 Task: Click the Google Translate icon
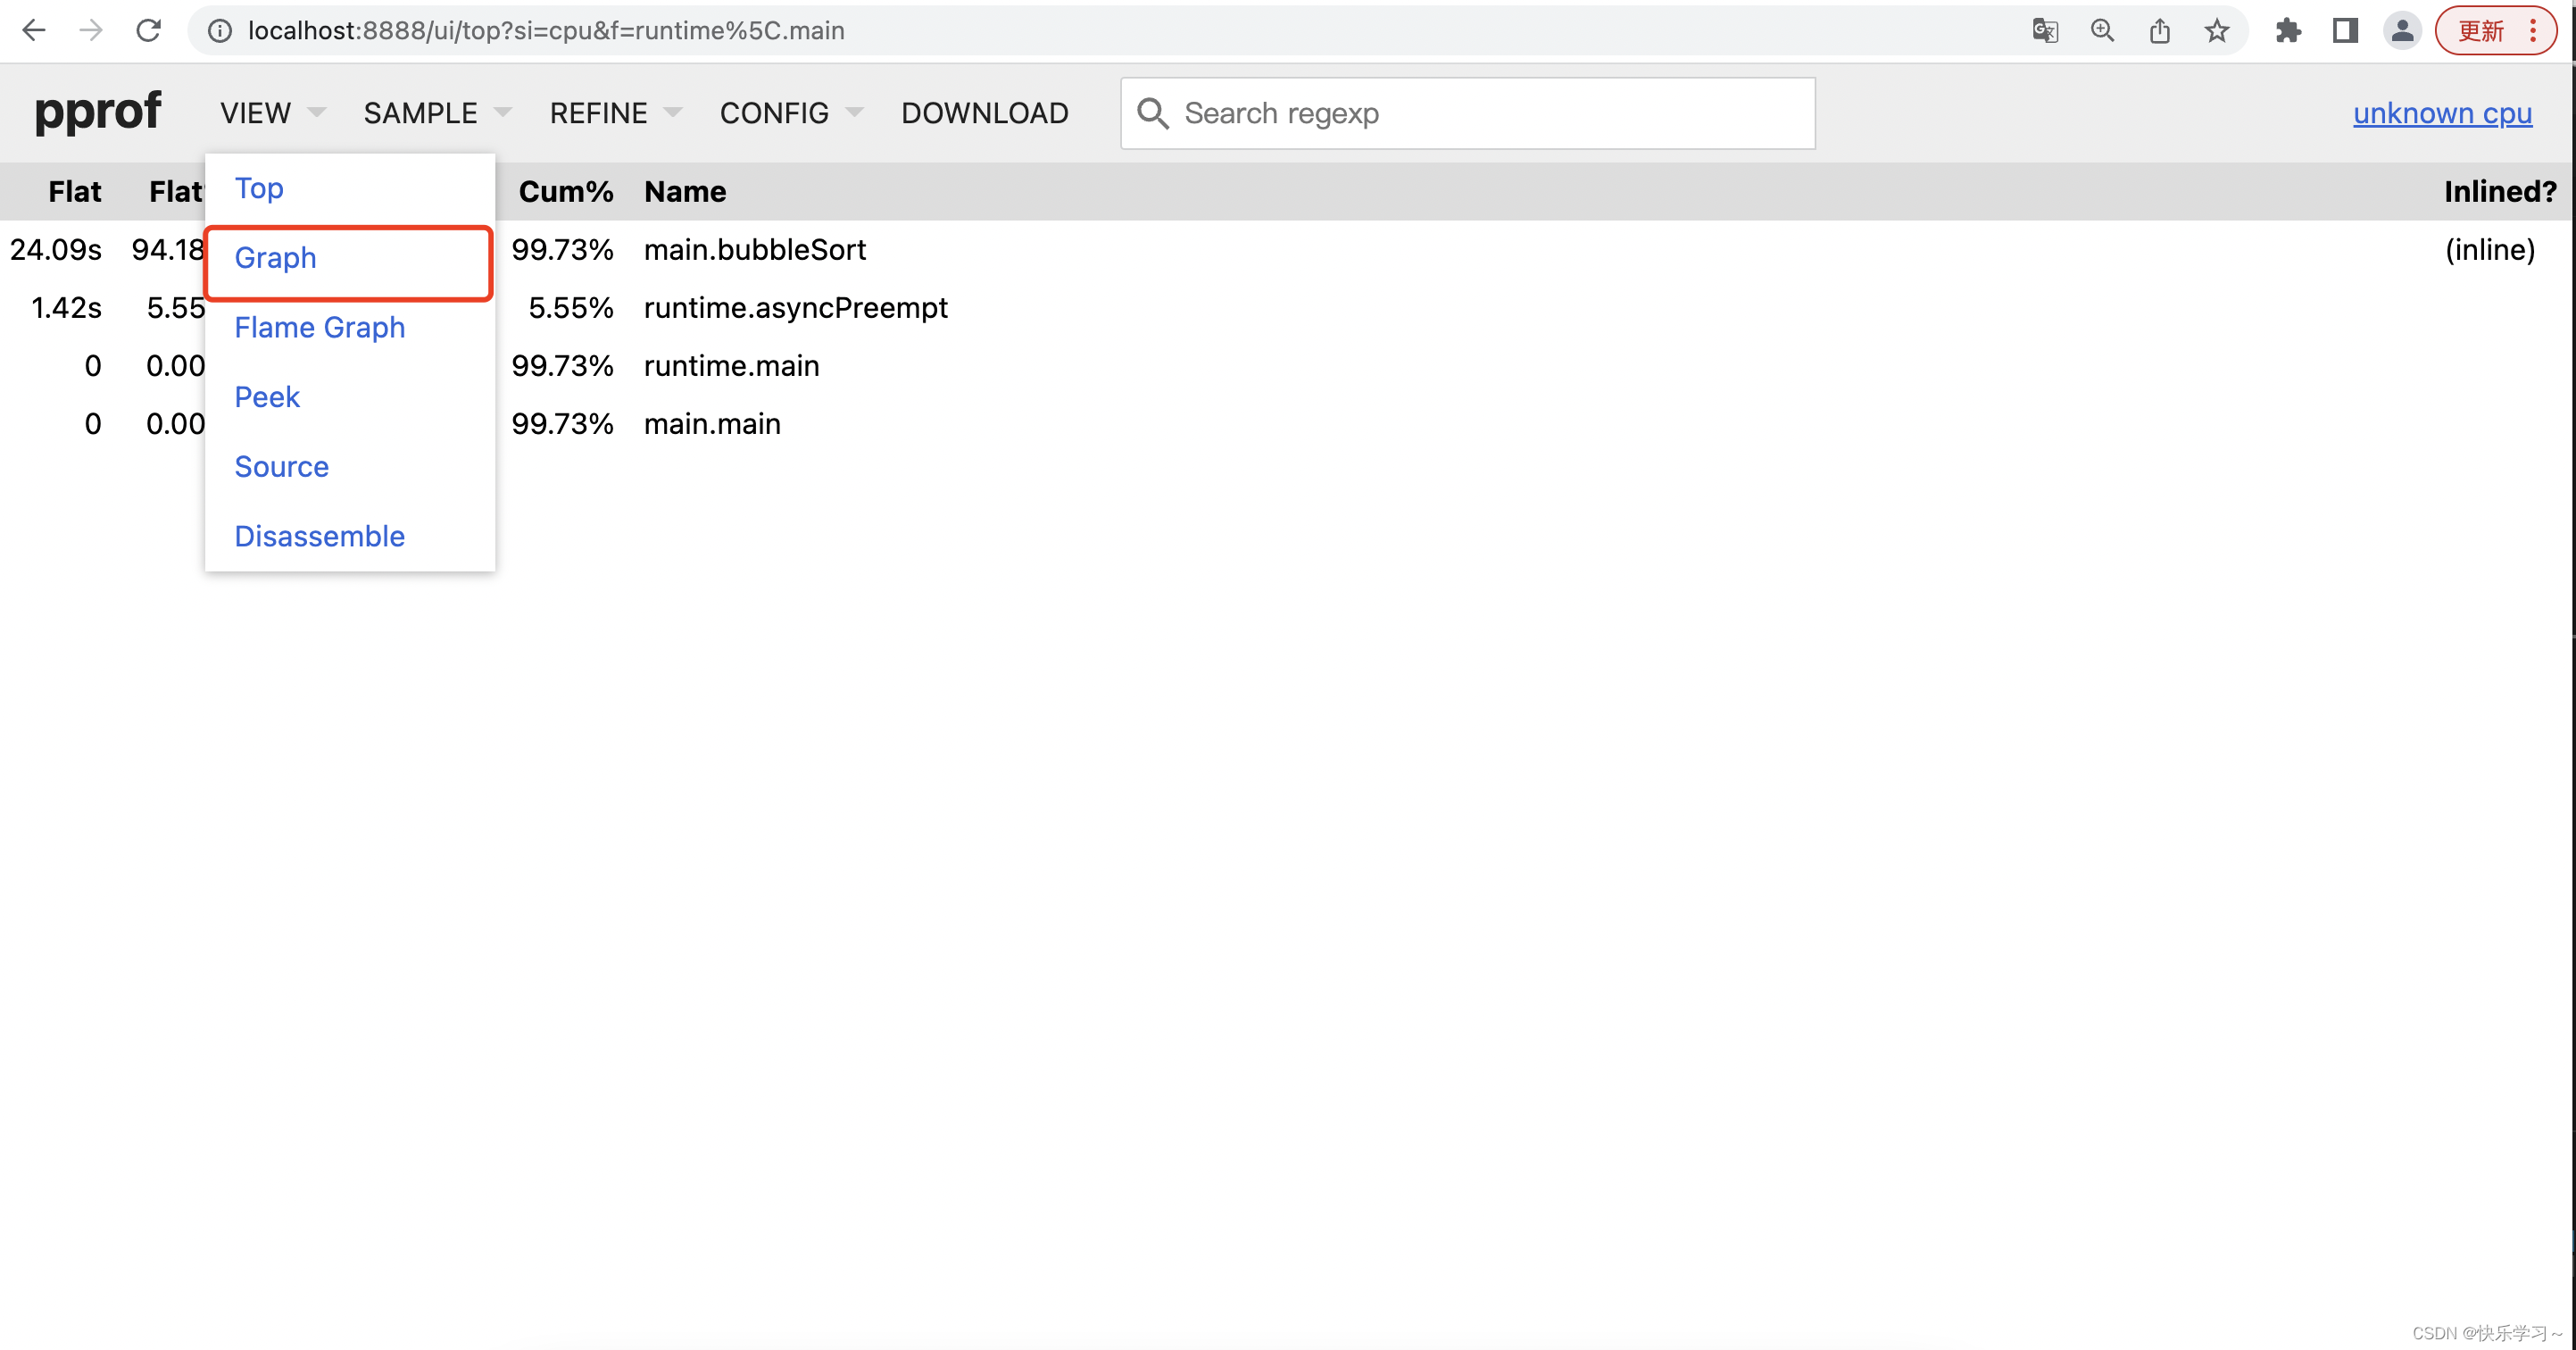[x=2045, y=31]
